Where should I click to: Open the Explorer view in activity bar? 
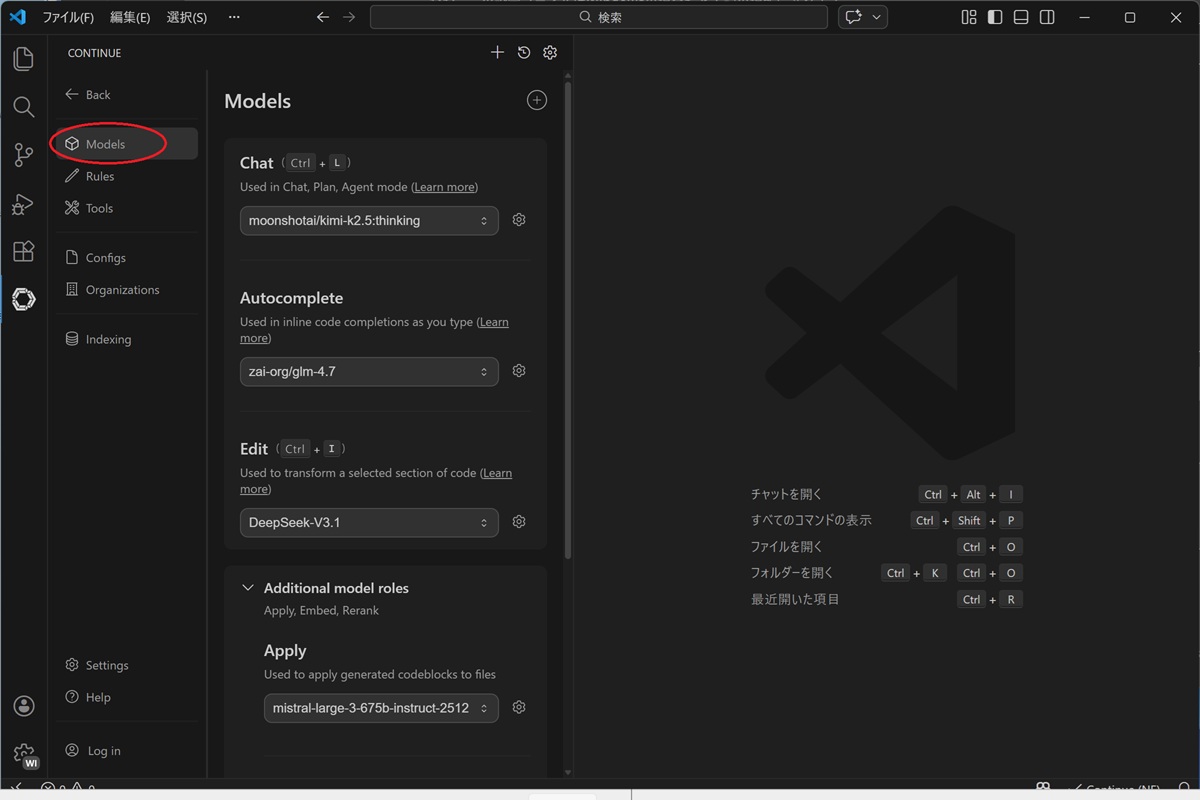click(x=23, y=59)
